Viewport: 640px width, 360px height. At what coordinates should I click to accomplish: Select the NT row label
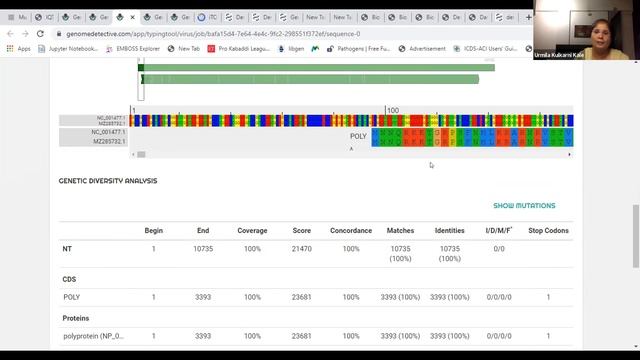click(x=67, y=249)
